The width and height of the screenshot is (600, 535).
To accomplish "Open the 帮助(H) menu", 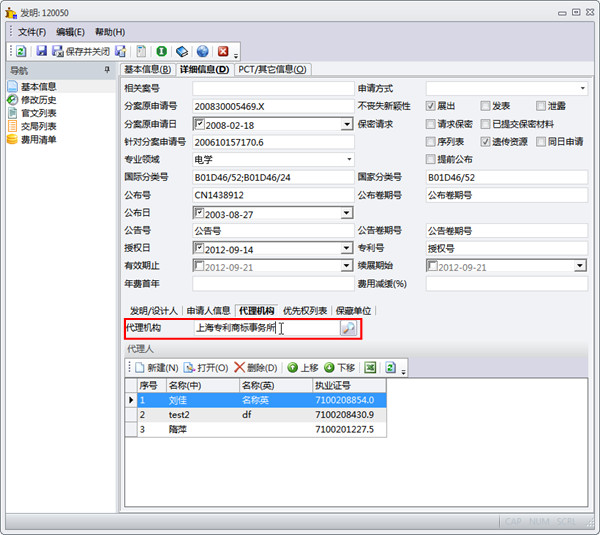I will [110, 32].
